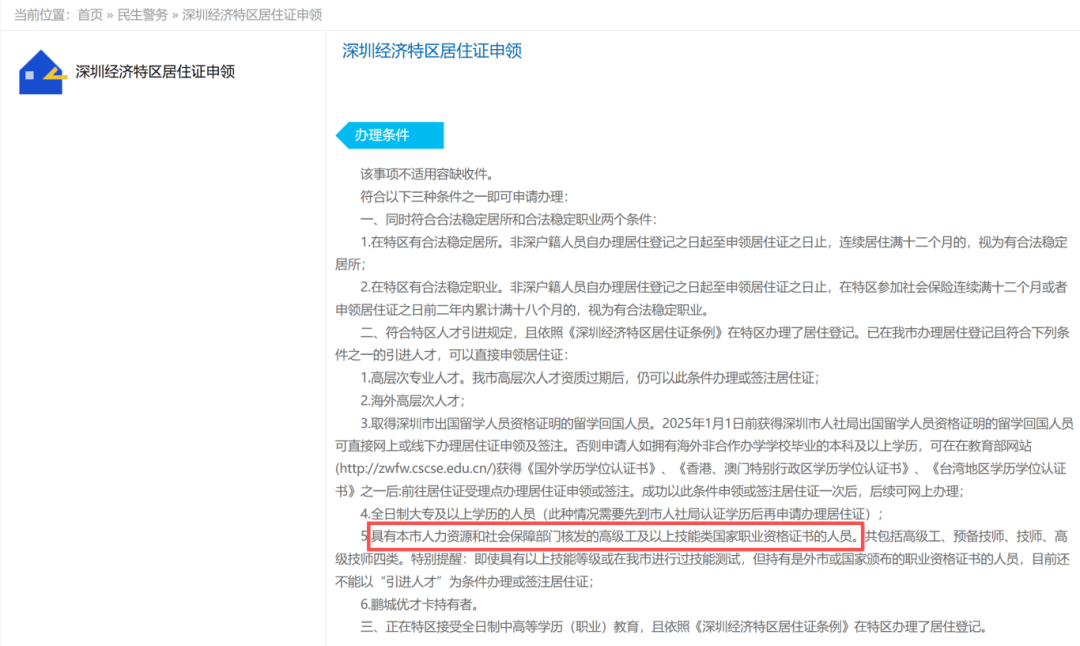Click the line 符合以下三种条件之一即可申请办理

pyautogui.click(x=463, y=196)
